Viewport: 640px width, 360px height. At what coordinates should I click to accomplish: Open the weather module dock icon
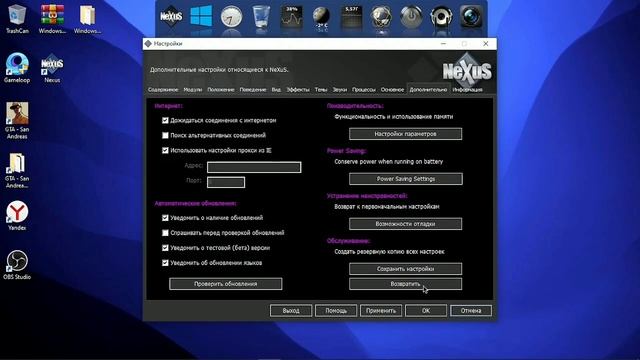point(321,18)
